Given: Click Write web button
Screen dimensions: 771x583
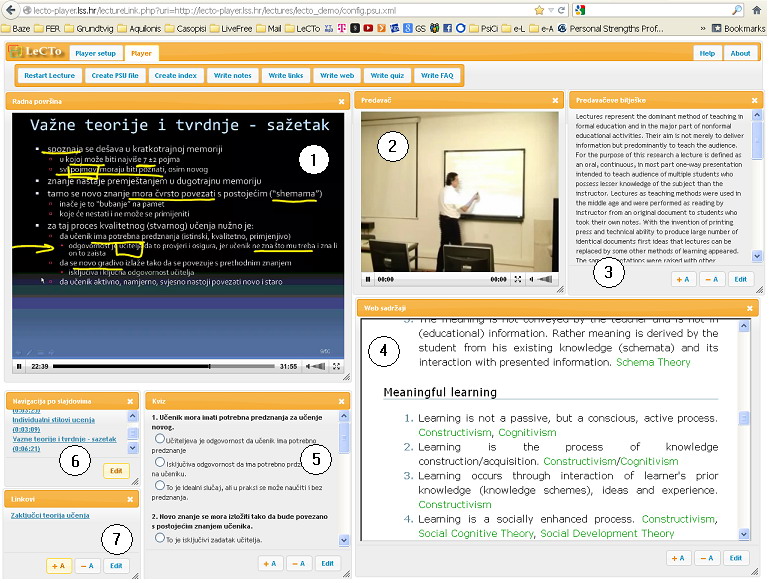Looking at the screenshot, I should tap(337, 75).
